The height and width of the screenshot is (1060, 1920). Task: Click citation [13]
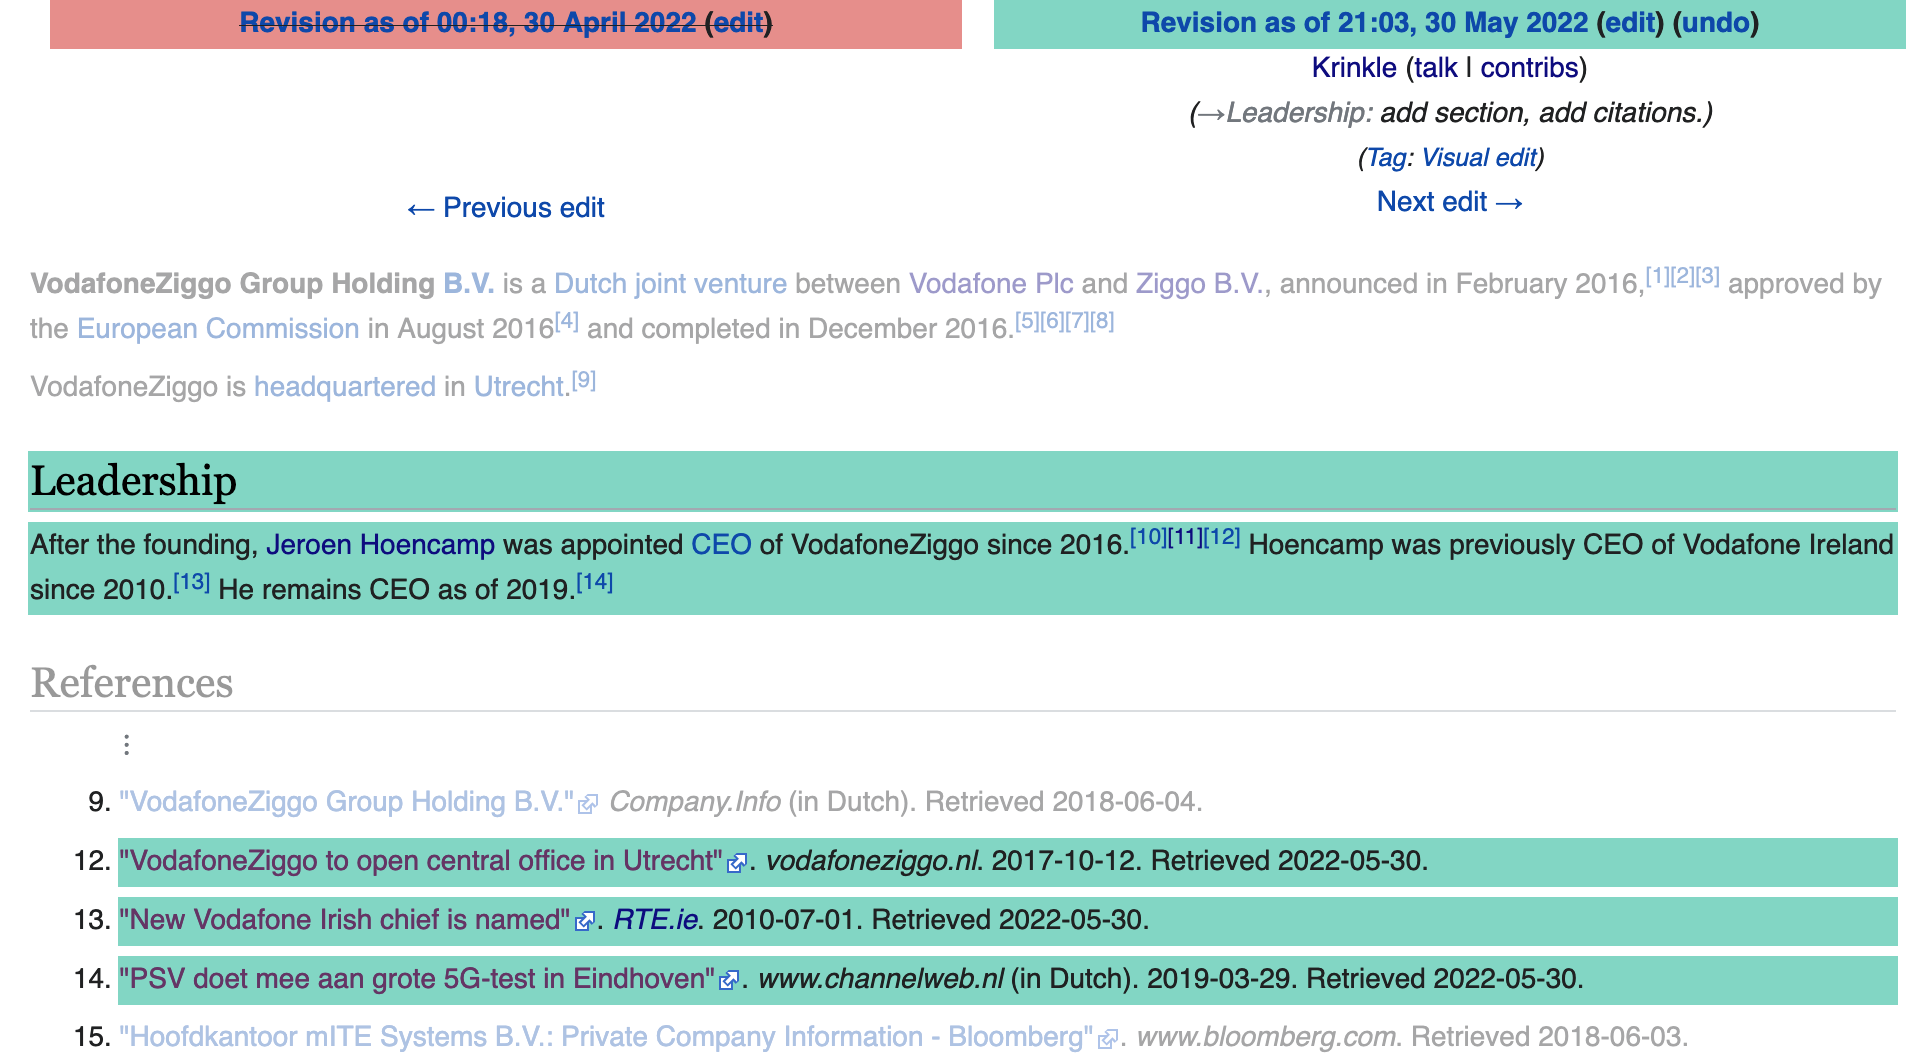coord(192,582)
